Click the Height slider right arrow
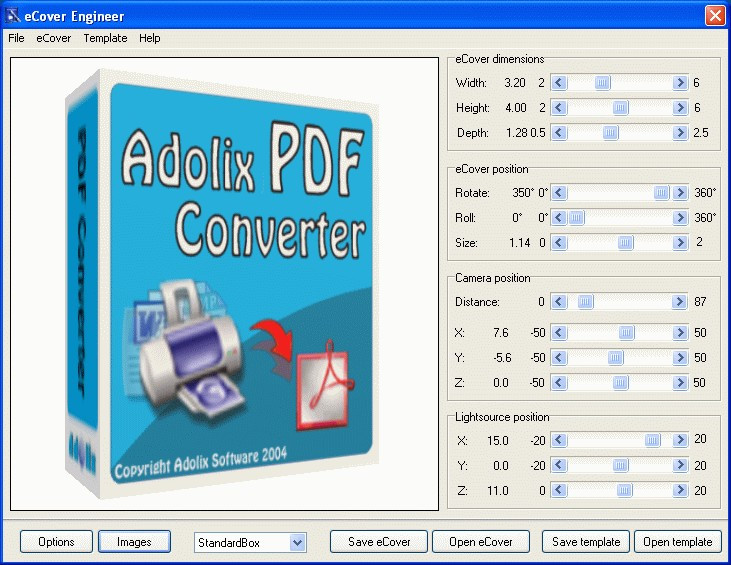Viewport: 731px width, 565px height. pyautogui.click(x=680, y=108)
